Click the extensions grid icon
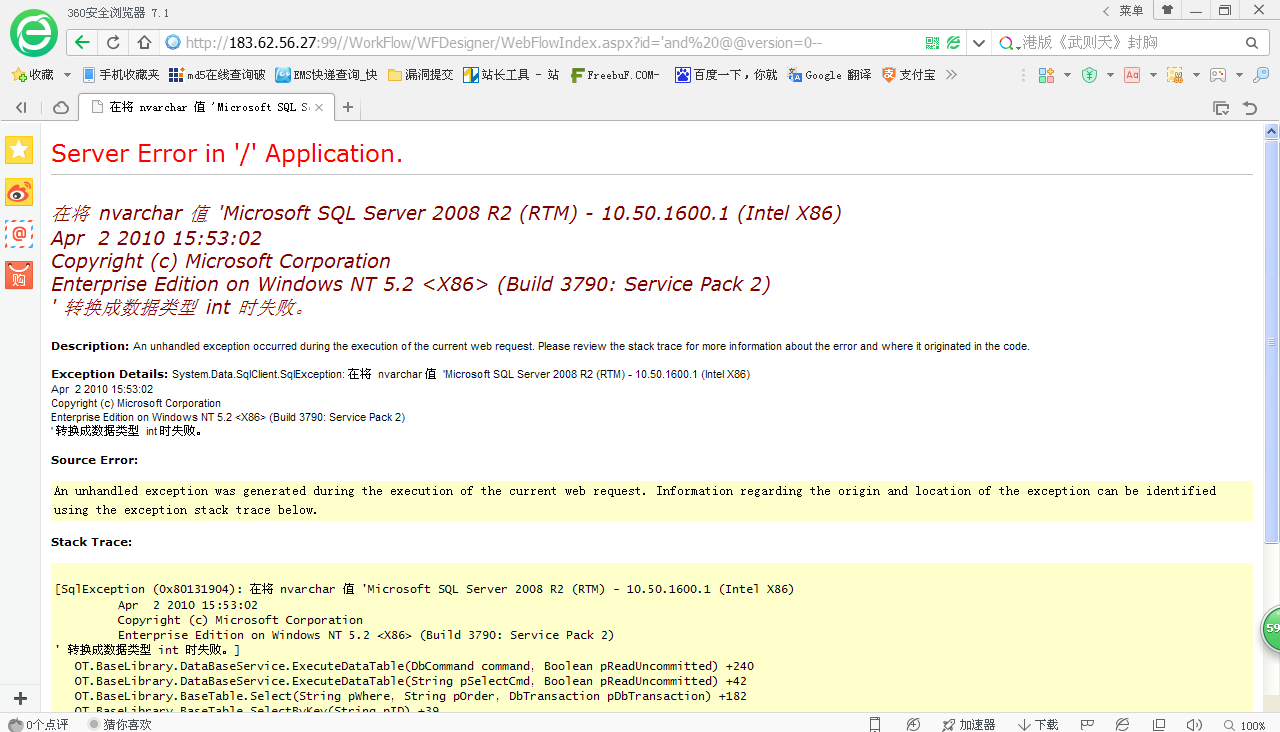Viewport: 1280px width, 732px height. (x=1046, y=75)
